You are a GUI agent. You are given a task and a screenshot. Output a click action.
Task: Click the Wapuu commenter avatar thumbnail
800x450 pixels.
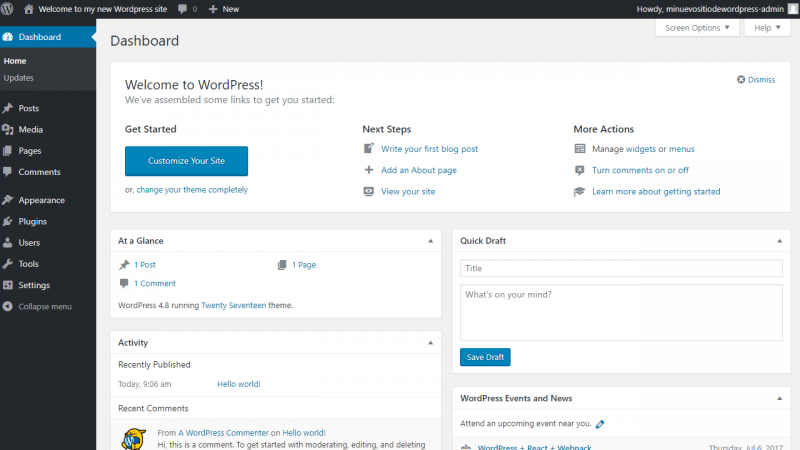(134, 439)
